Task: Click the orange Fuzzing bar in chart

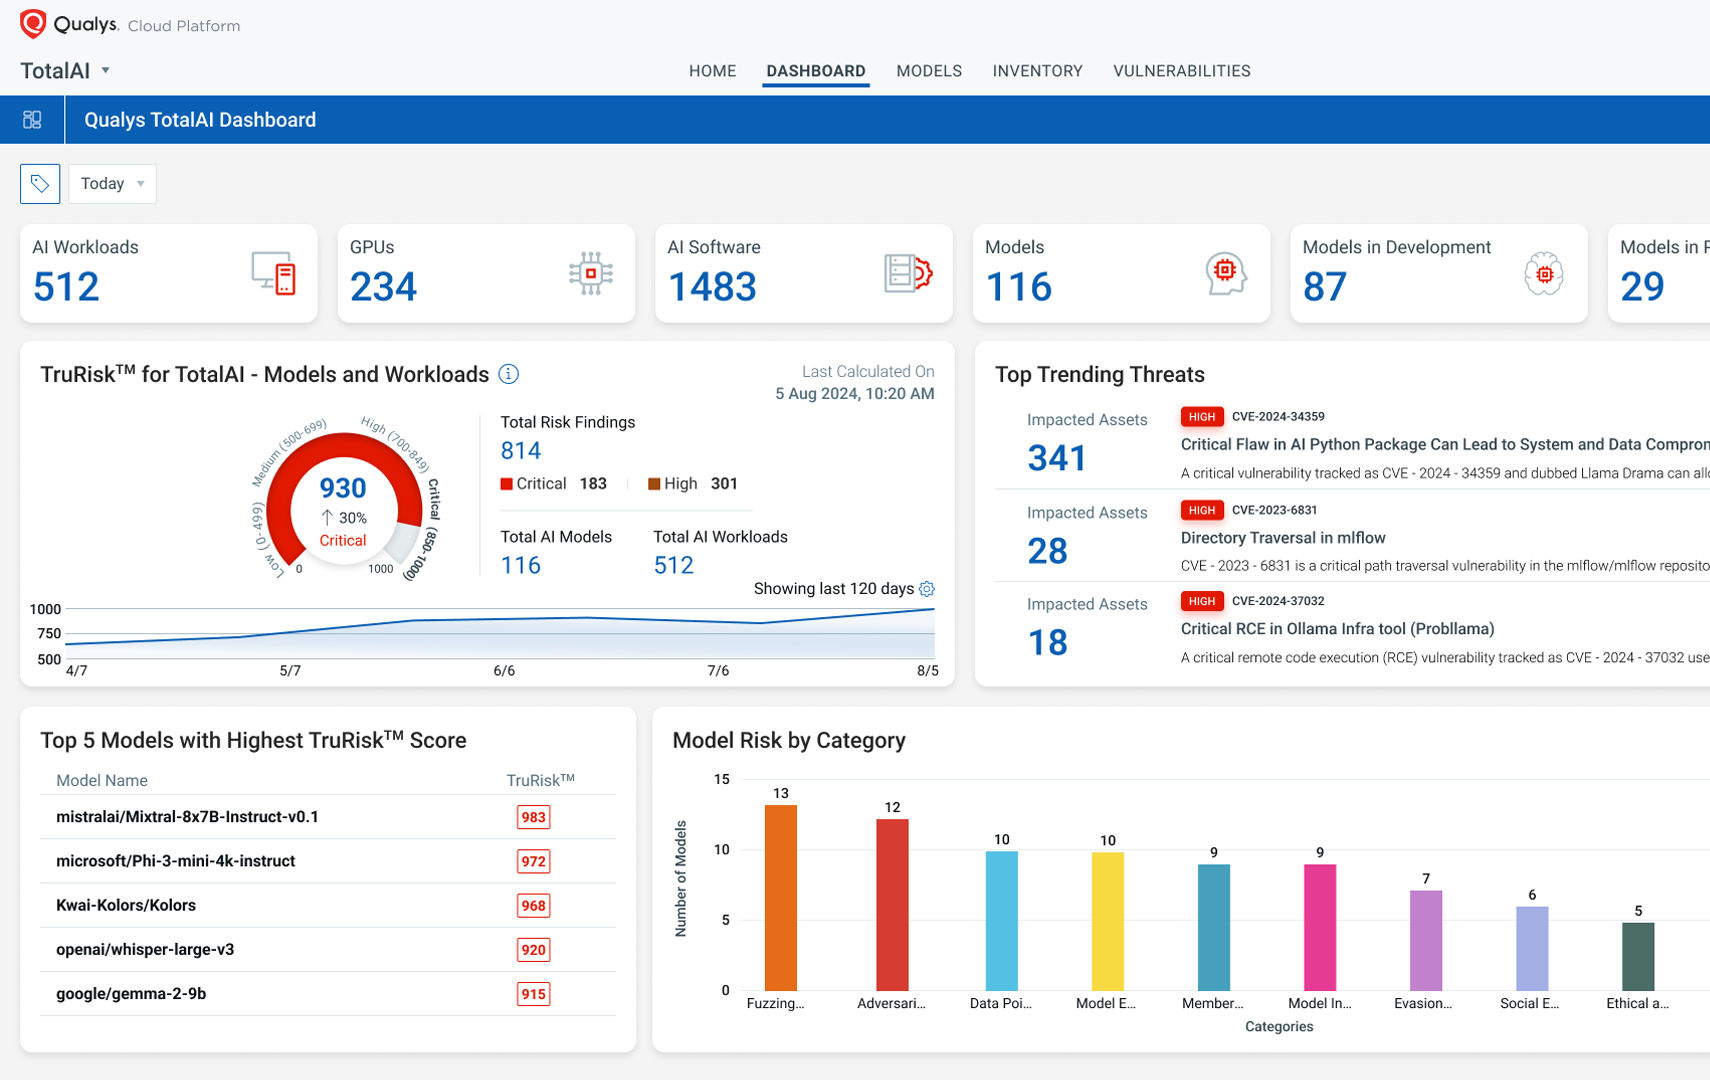Action: coord(780,897)
